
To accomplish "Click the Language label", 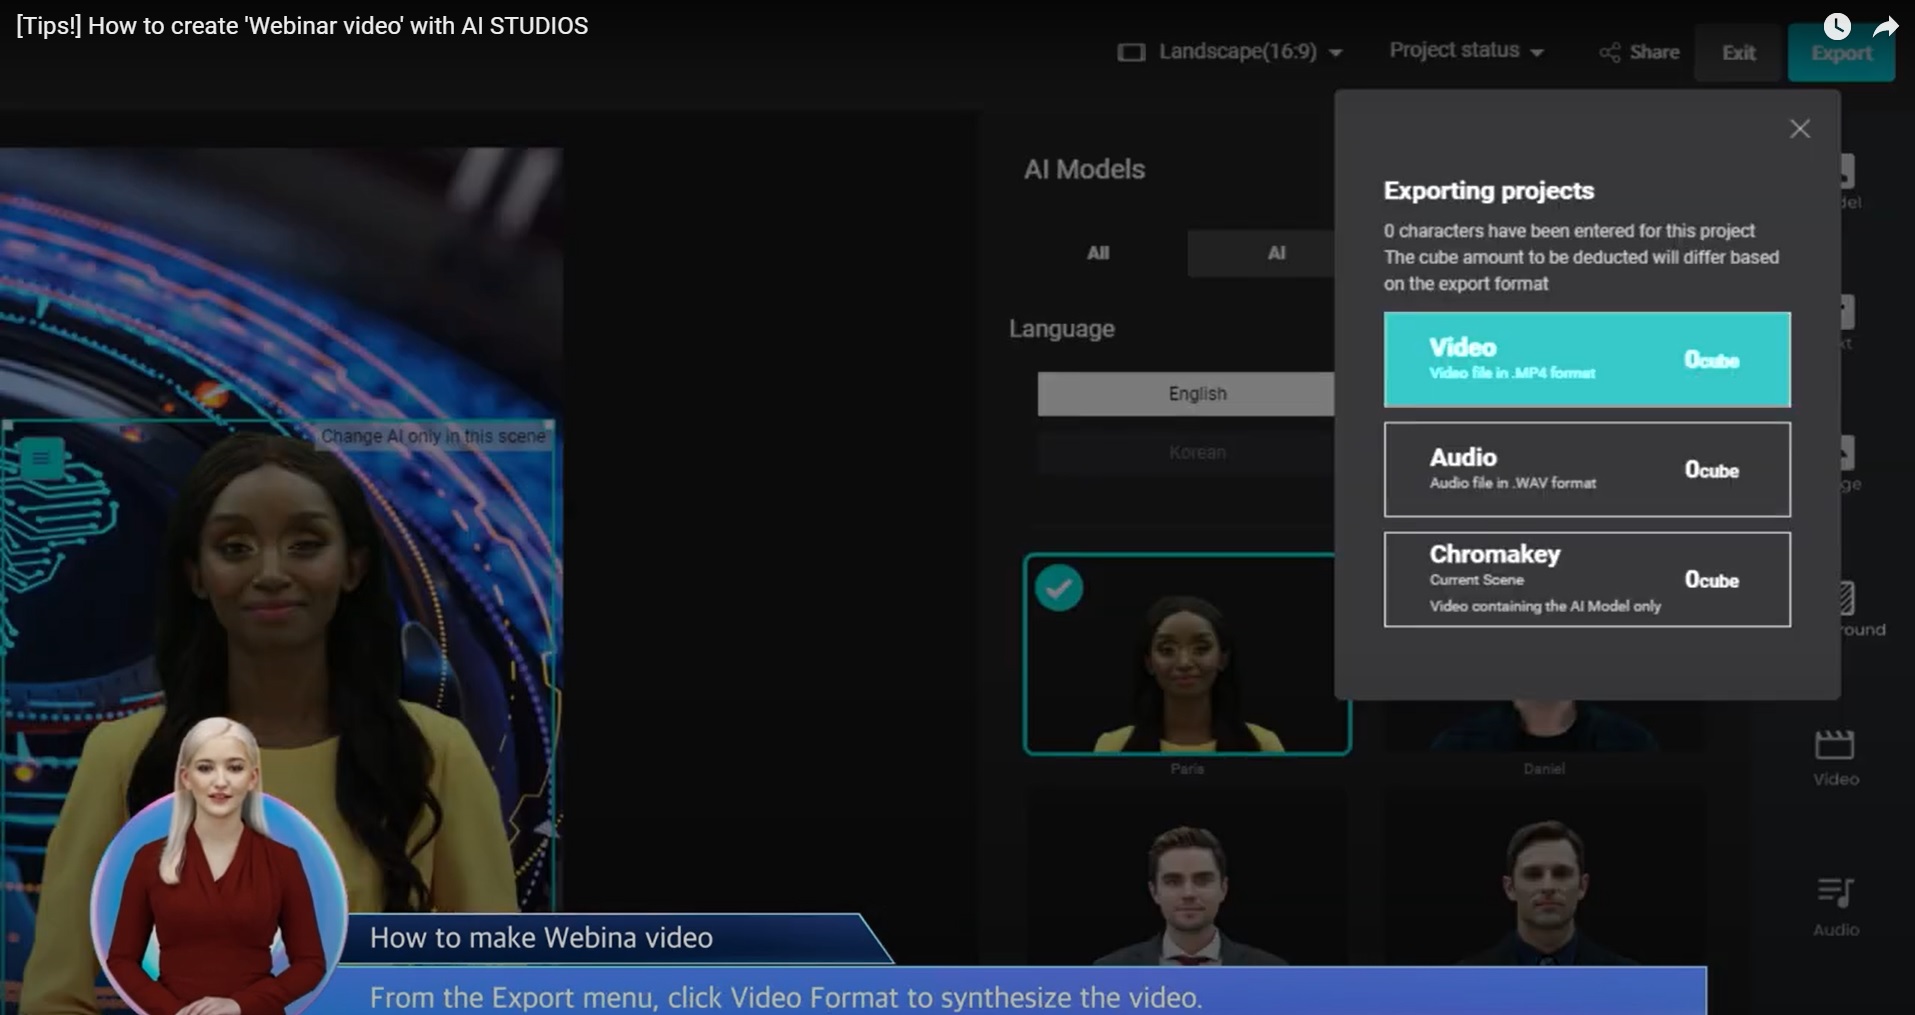I will click(1061, 329).
